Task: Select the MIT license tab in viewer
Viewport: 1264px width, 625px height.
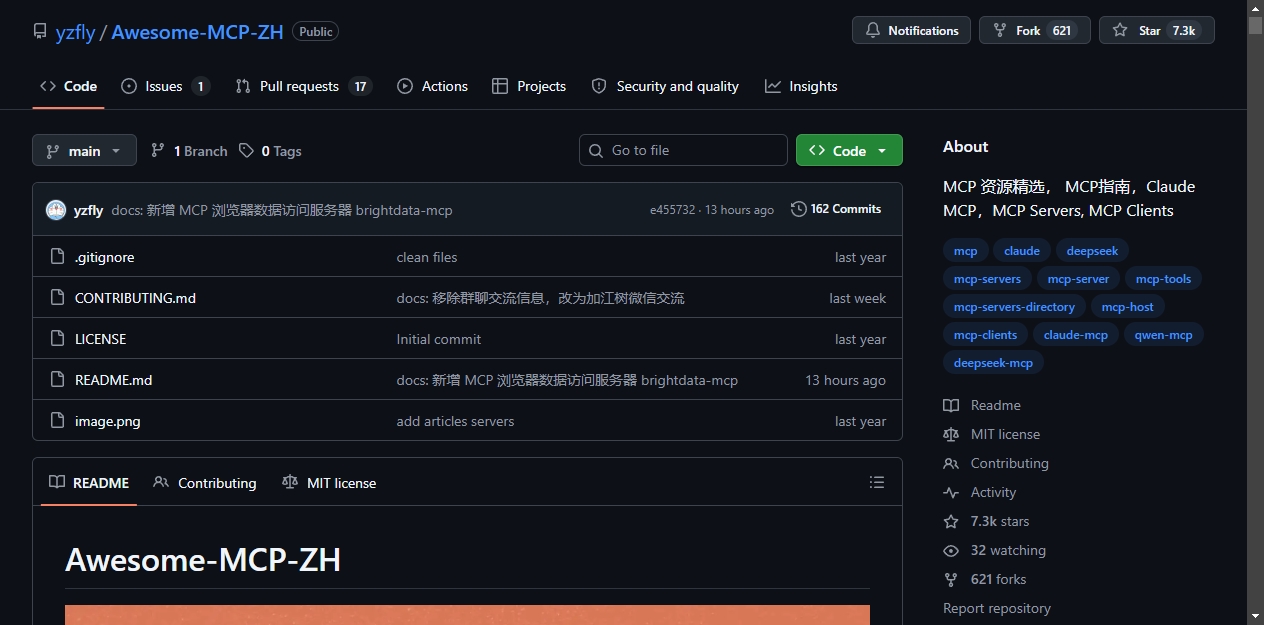Action: pyautogui.click(x=329, y=482)
